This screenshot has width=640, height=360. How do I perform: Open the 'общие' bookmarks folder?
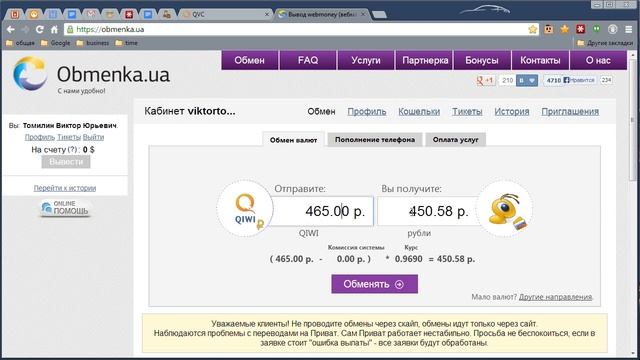click(x=20, y=43)
